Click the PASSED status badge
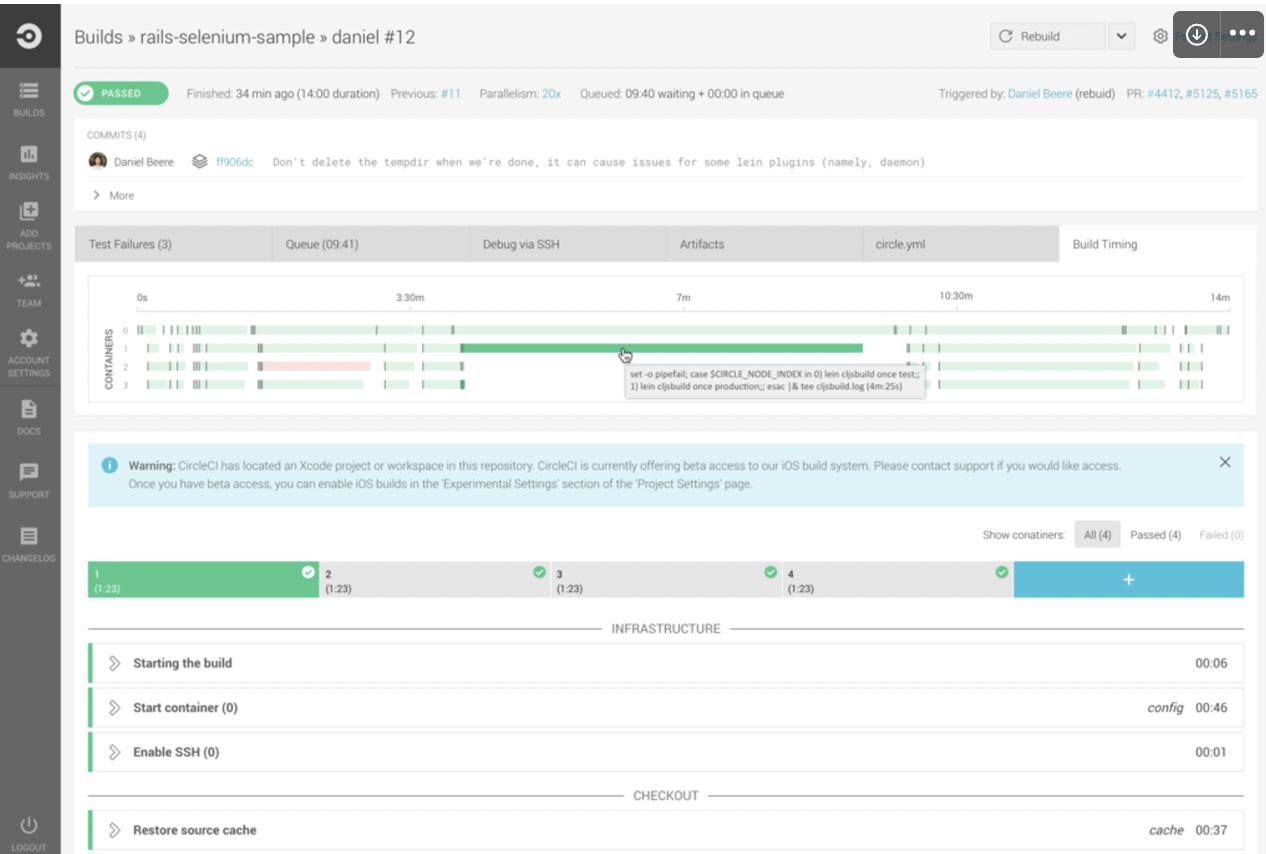Image resolution: width=1266 pixels, height=854 pixels. 121,93
